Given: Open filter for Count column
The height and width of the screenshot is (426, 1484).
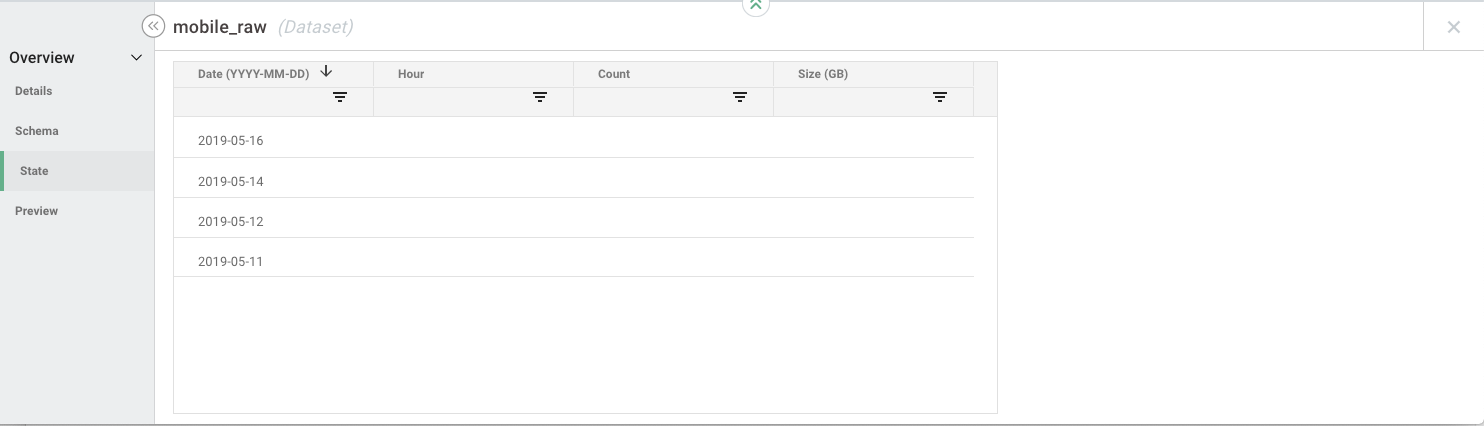Looking at the screenshot, I should pos(740,97).
